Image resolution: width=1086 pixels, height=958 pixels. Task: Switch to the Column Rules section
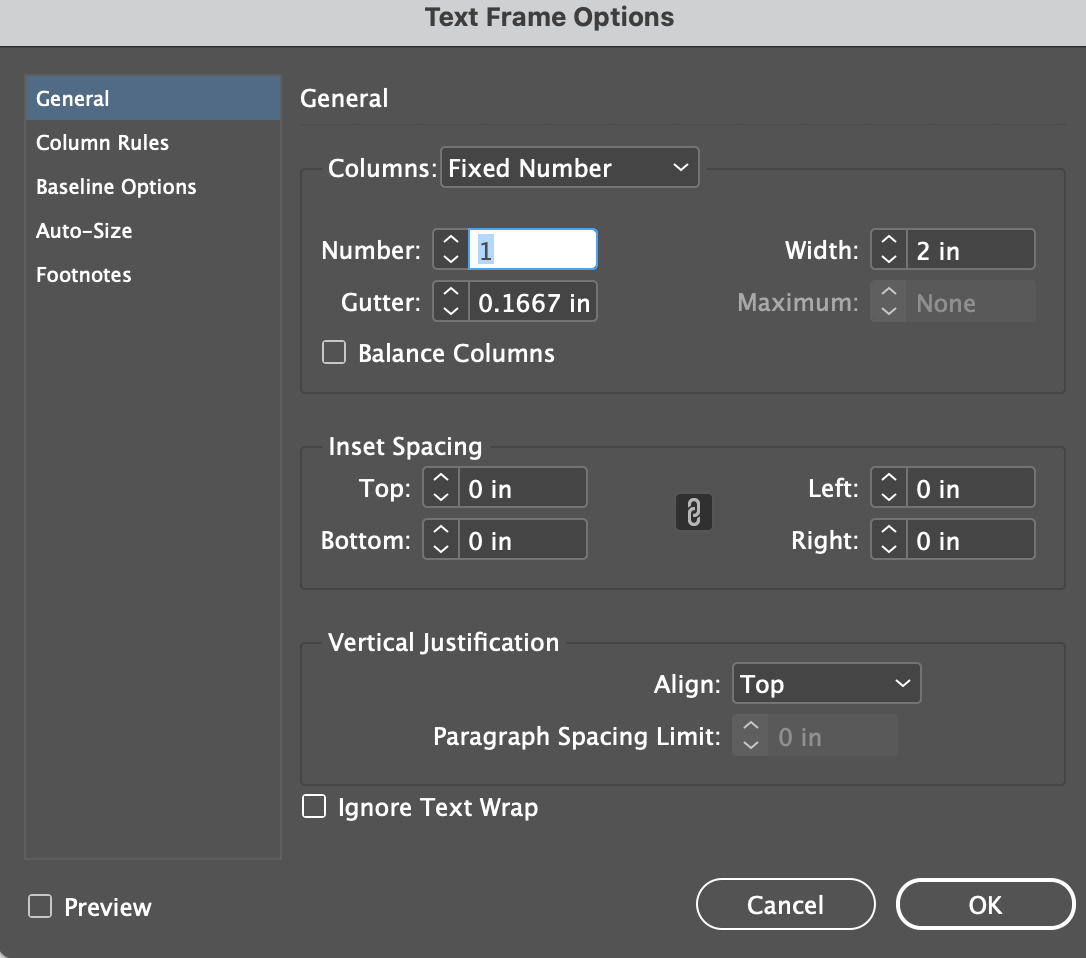coord(102,142)
